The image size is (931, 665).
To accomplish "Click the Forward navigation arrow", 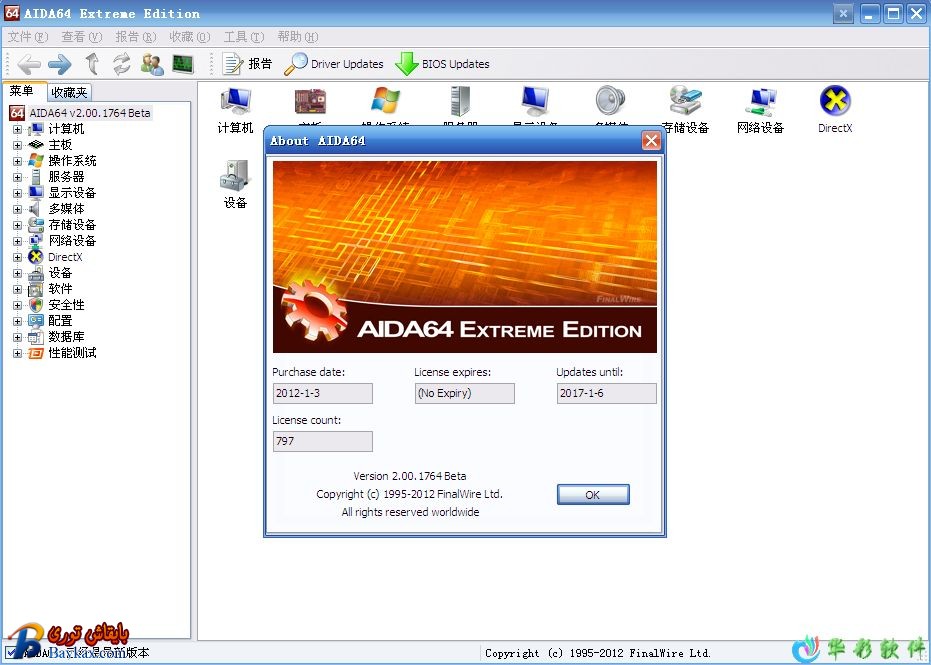I will click(59, 64).
